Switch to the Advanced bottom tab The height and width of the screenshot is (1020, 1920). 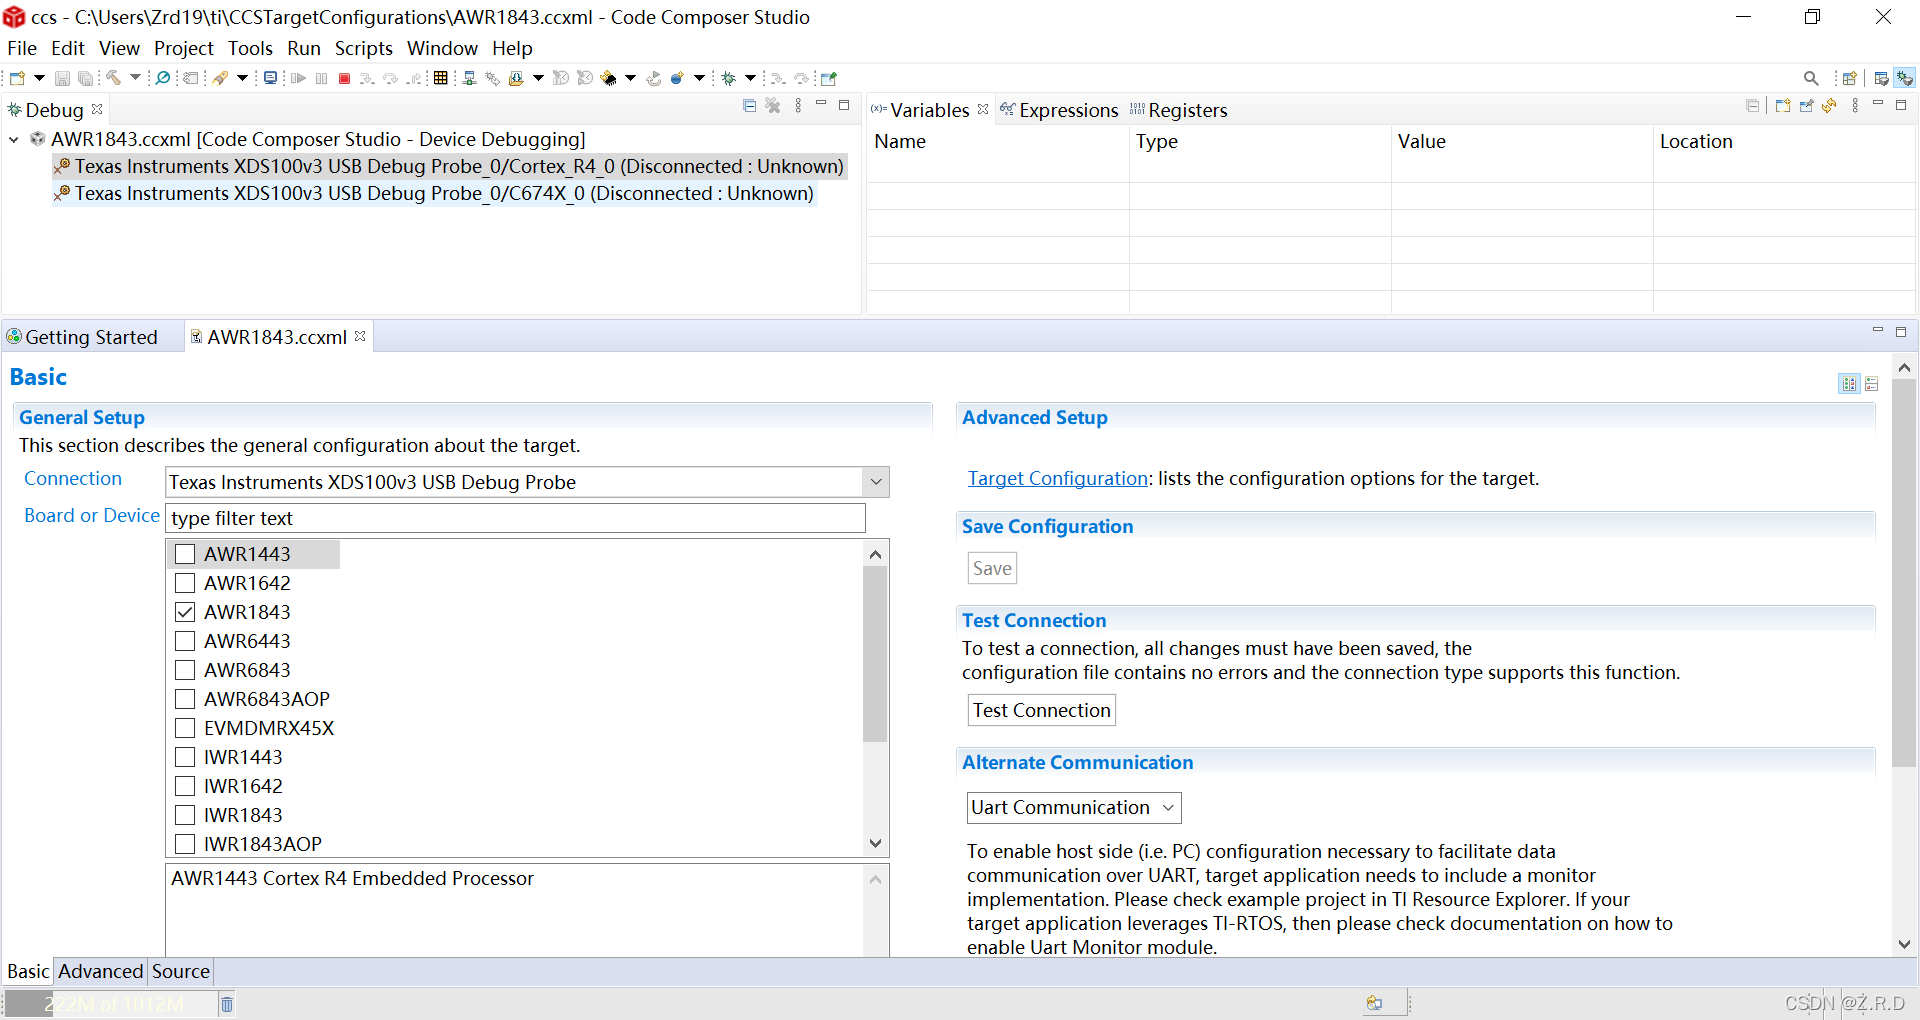[100, 971]
